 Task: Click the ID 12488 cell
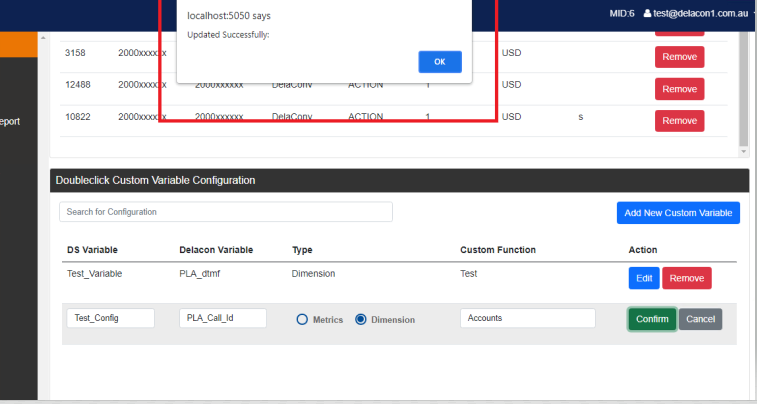coord(78,84)
